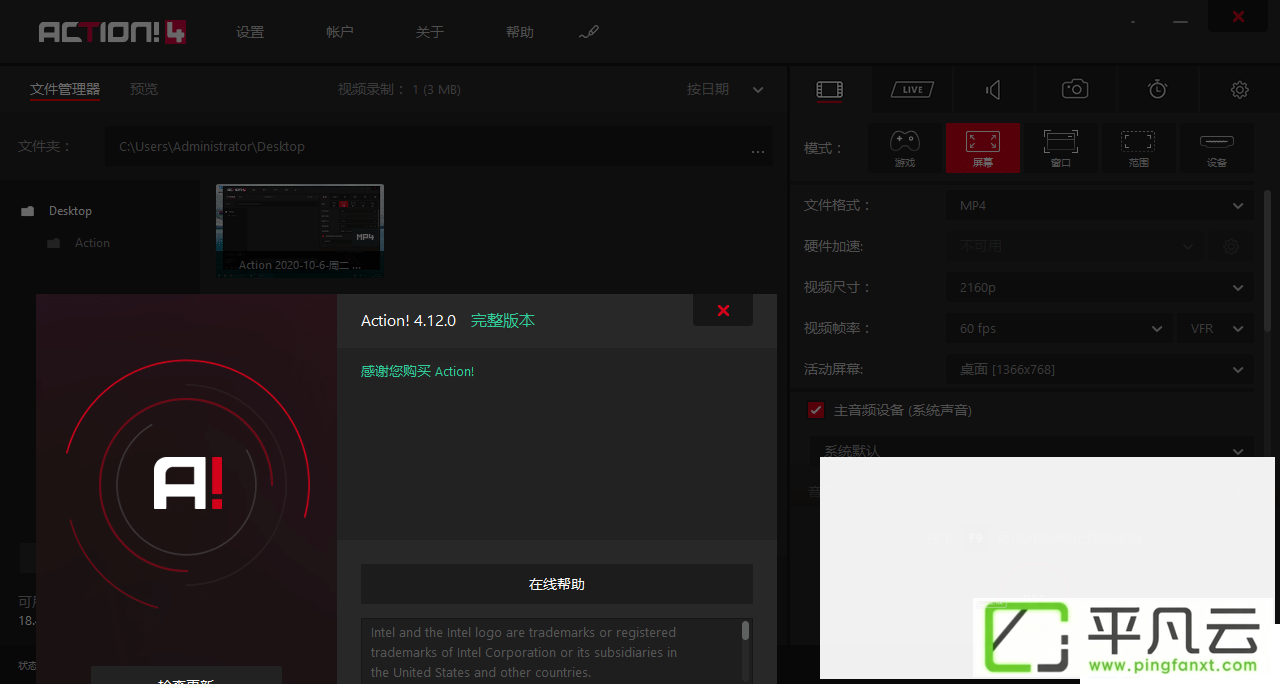Open the Action 2020-10-6 video thumbnail
The width and height of the screenshot is (1280, 684).
[299, 230]
